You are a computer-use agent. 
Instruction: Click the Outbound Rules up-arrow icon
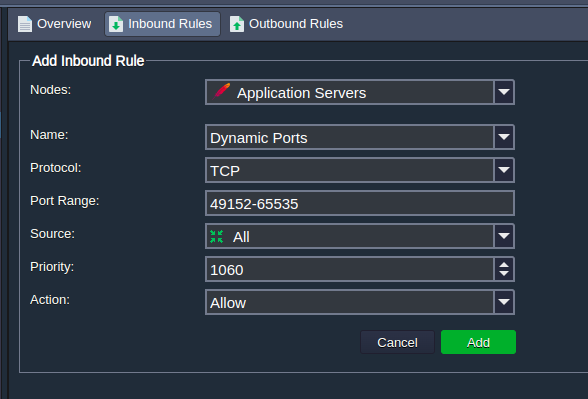237,24
